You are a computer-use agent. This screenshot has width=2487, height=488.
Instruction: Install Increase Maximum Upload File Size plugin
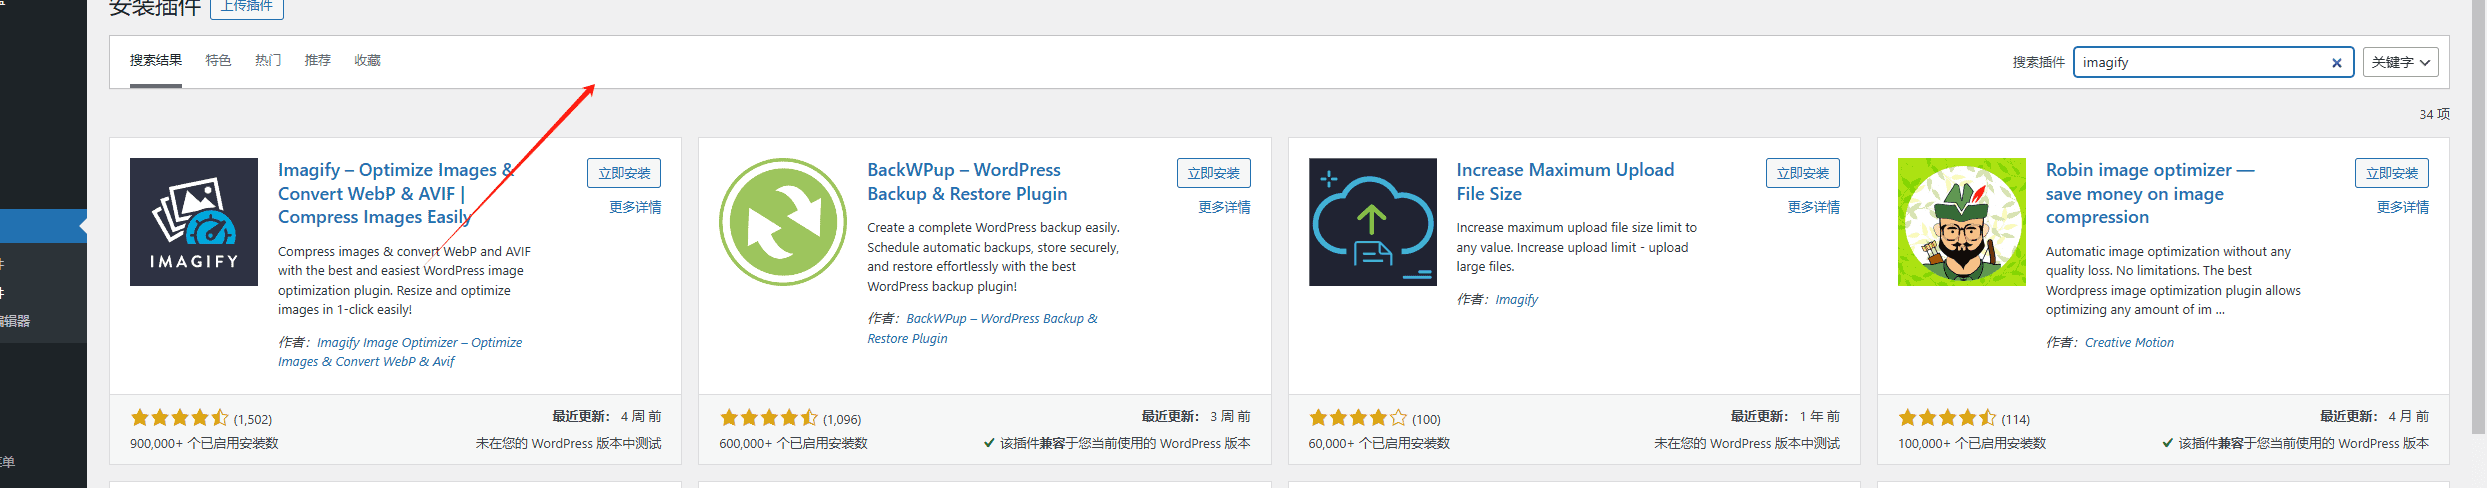1803,173
